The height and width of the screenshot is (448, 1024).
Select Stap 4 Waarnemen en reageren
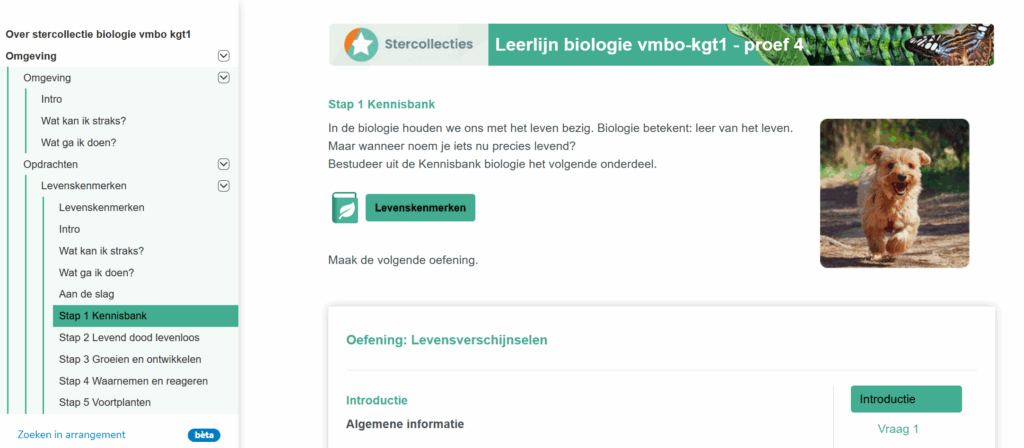point(133,381)
